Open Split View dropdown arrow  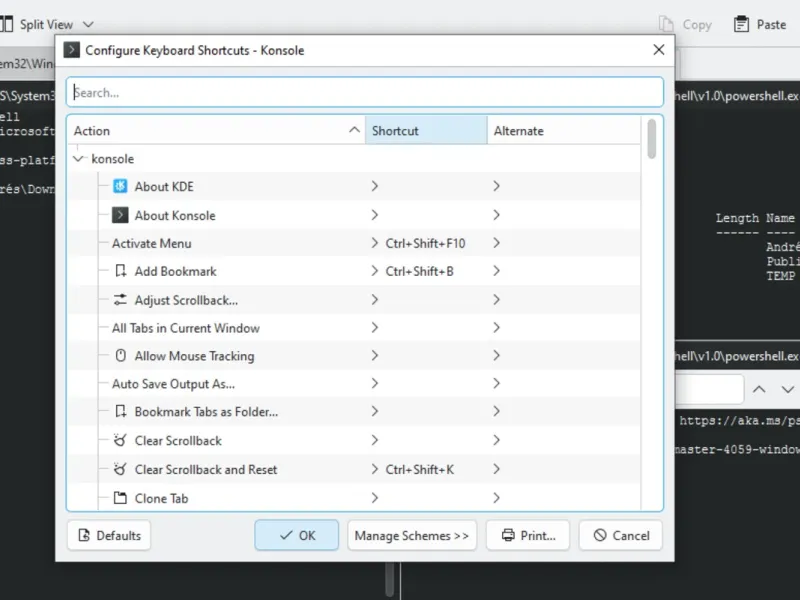88,24
